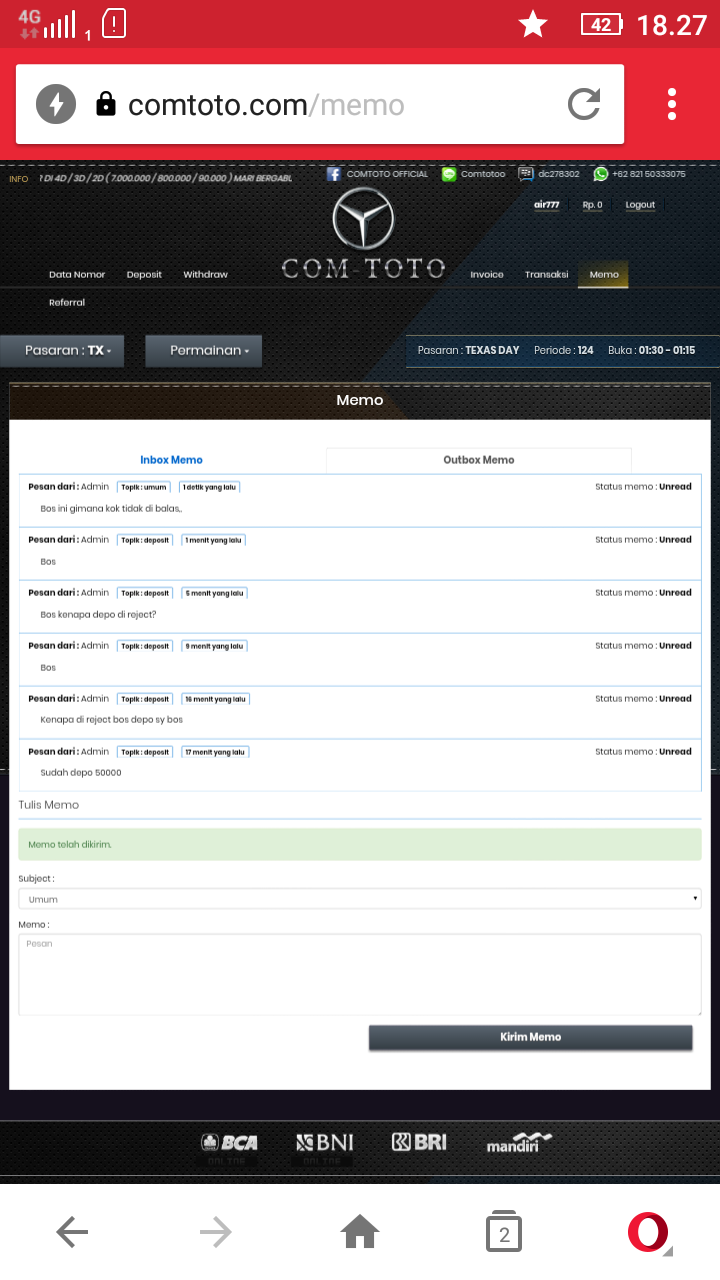Open the tab switcher showing 2 tabs

tap(504, 1232)
